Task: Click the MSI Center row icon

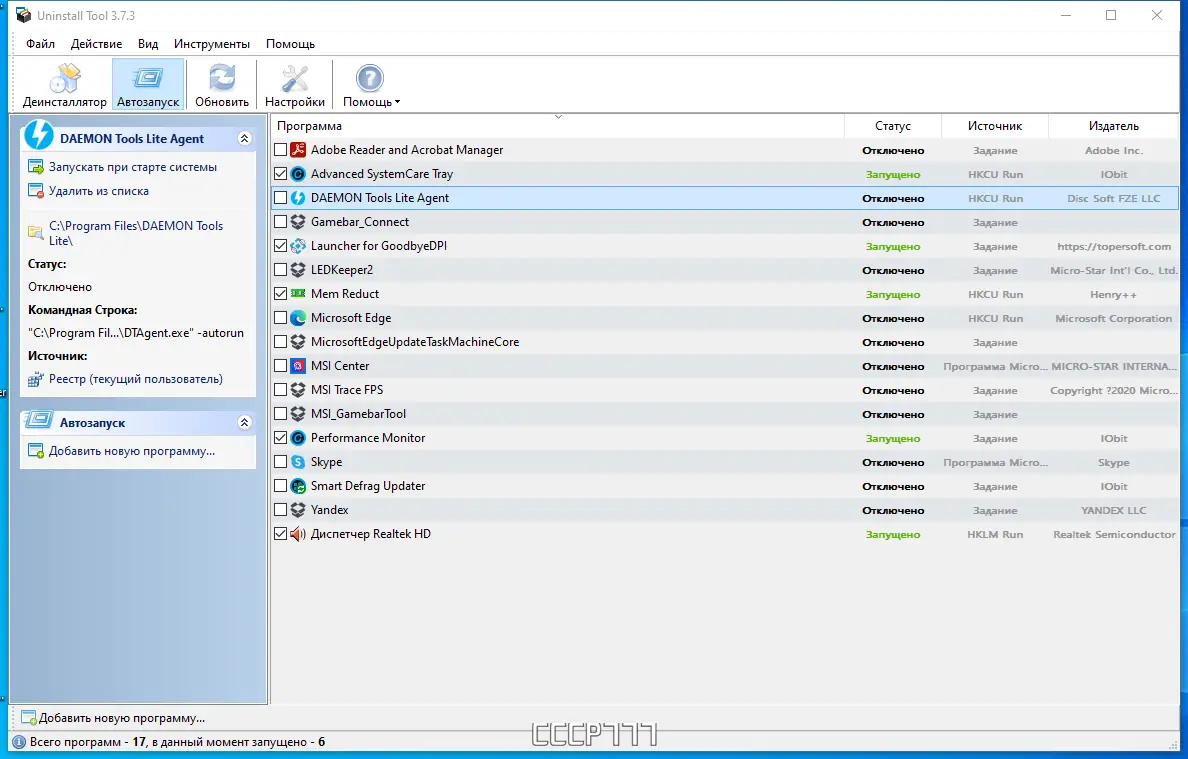Action: 298,366
